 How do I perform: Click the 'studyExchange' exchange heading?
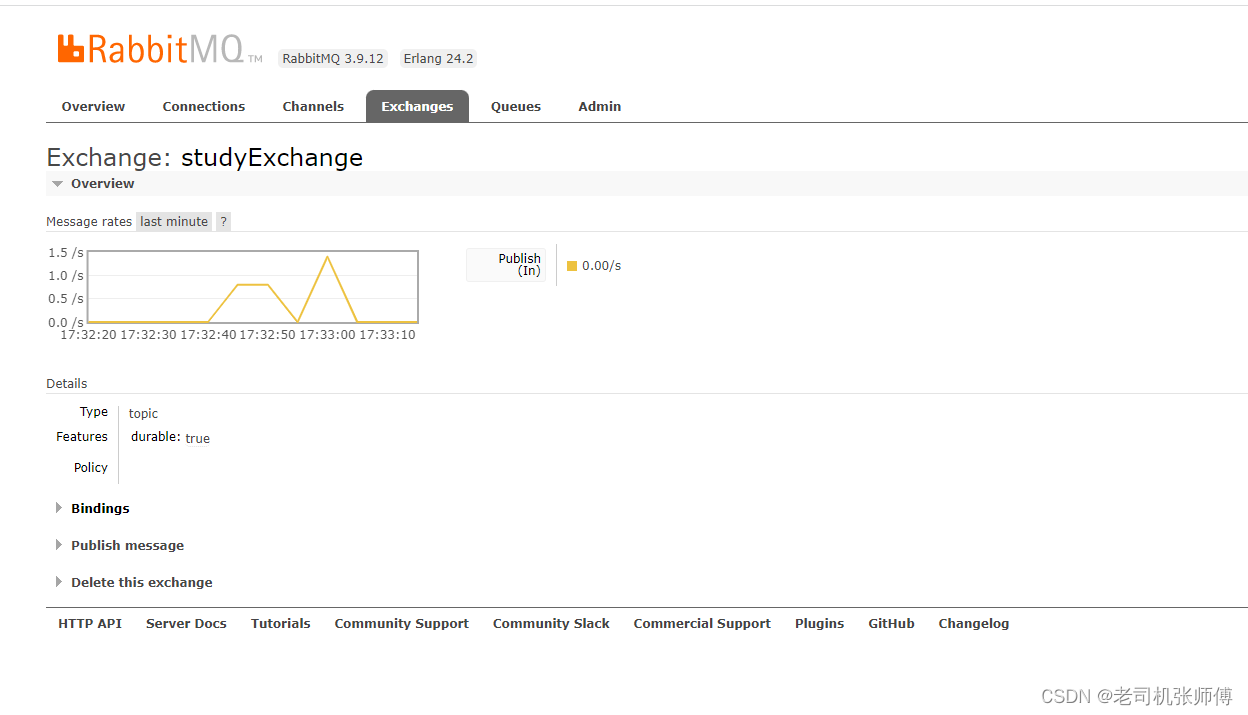[x=272, y=158]
